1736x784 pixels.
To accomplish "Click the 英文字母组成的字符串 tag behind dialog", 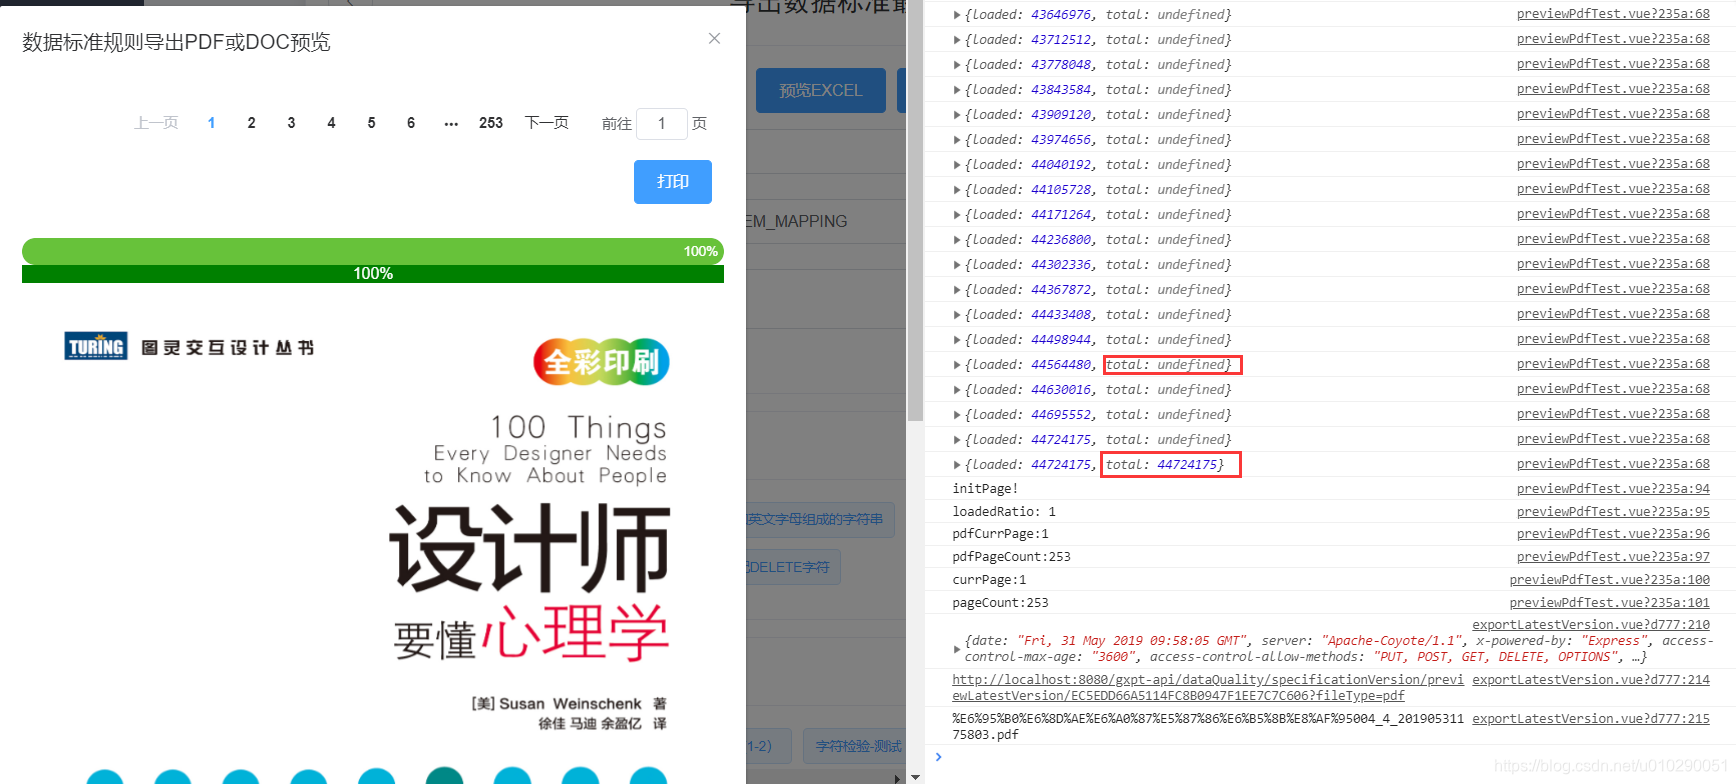I will 819,520.
